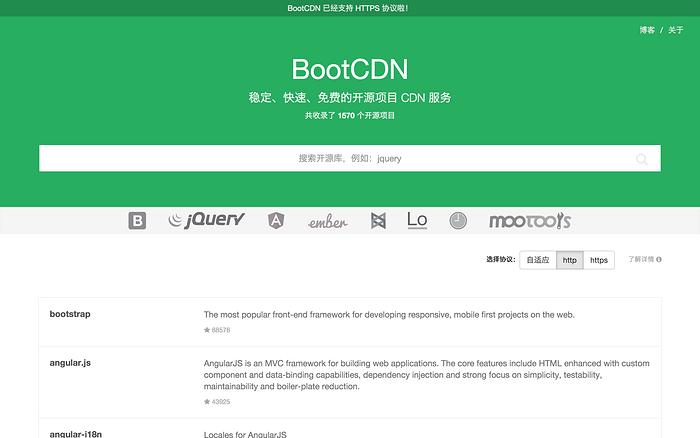This screenshot has width=700, height=438.
Task: Open the Backbone logo icon
Action: click(378, 221)
